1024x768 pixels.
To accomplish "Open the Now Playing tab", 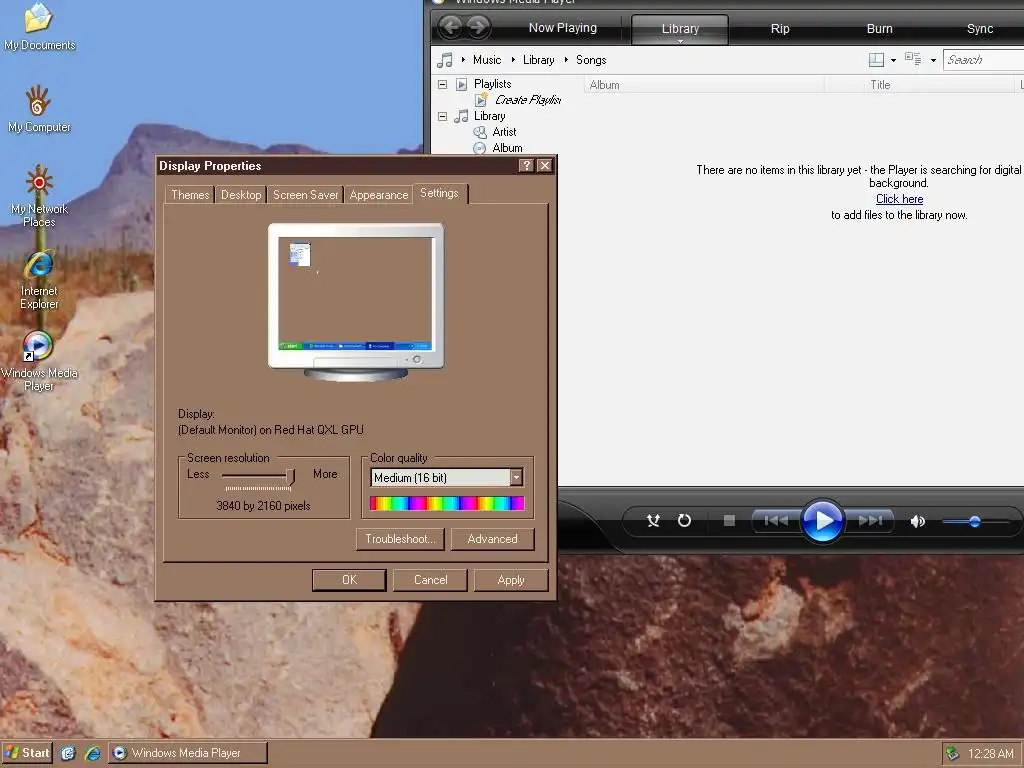I will point(562,28).
